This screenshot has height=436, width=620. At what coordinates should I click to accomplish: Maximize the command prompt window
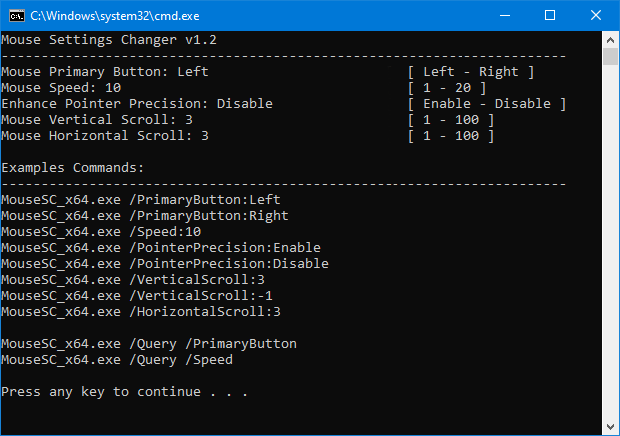click(x=550, y=16)
